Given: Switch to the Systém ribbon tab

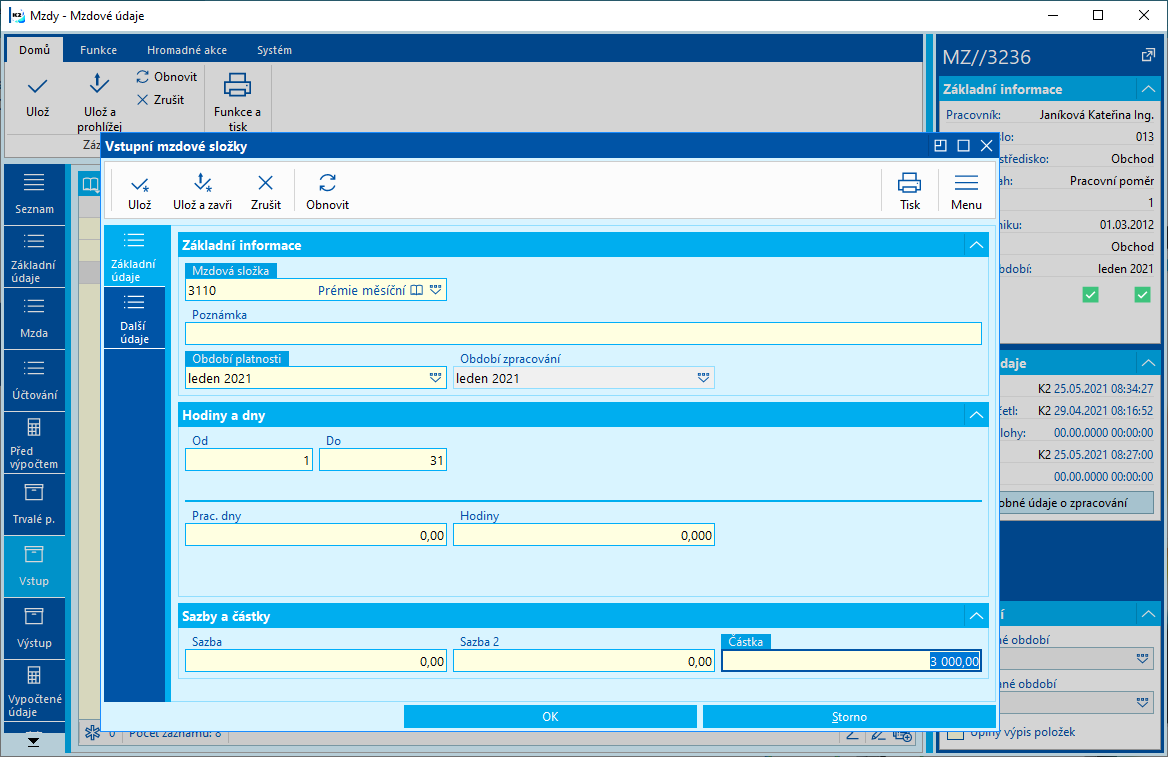Looking at the screenshot, I should pyautogui.click(x=274, y=50).
